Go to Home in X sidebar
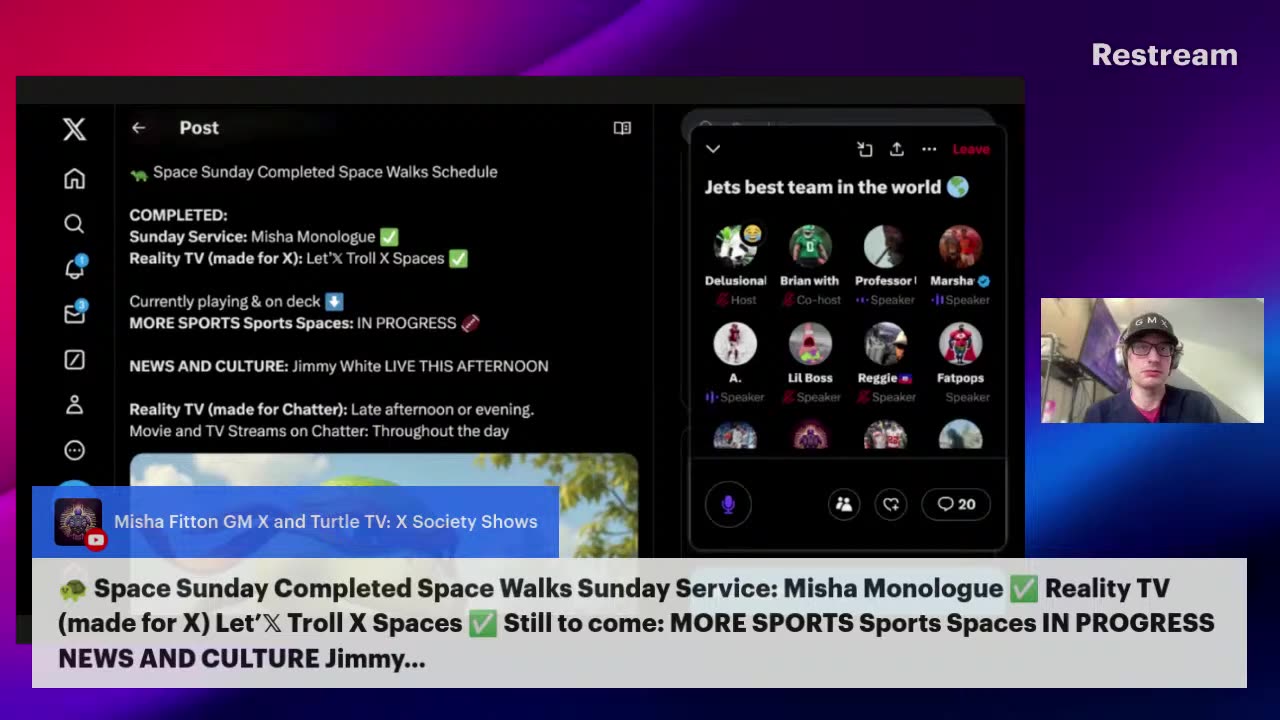The image size is (1280, 720). click(74, 178)
